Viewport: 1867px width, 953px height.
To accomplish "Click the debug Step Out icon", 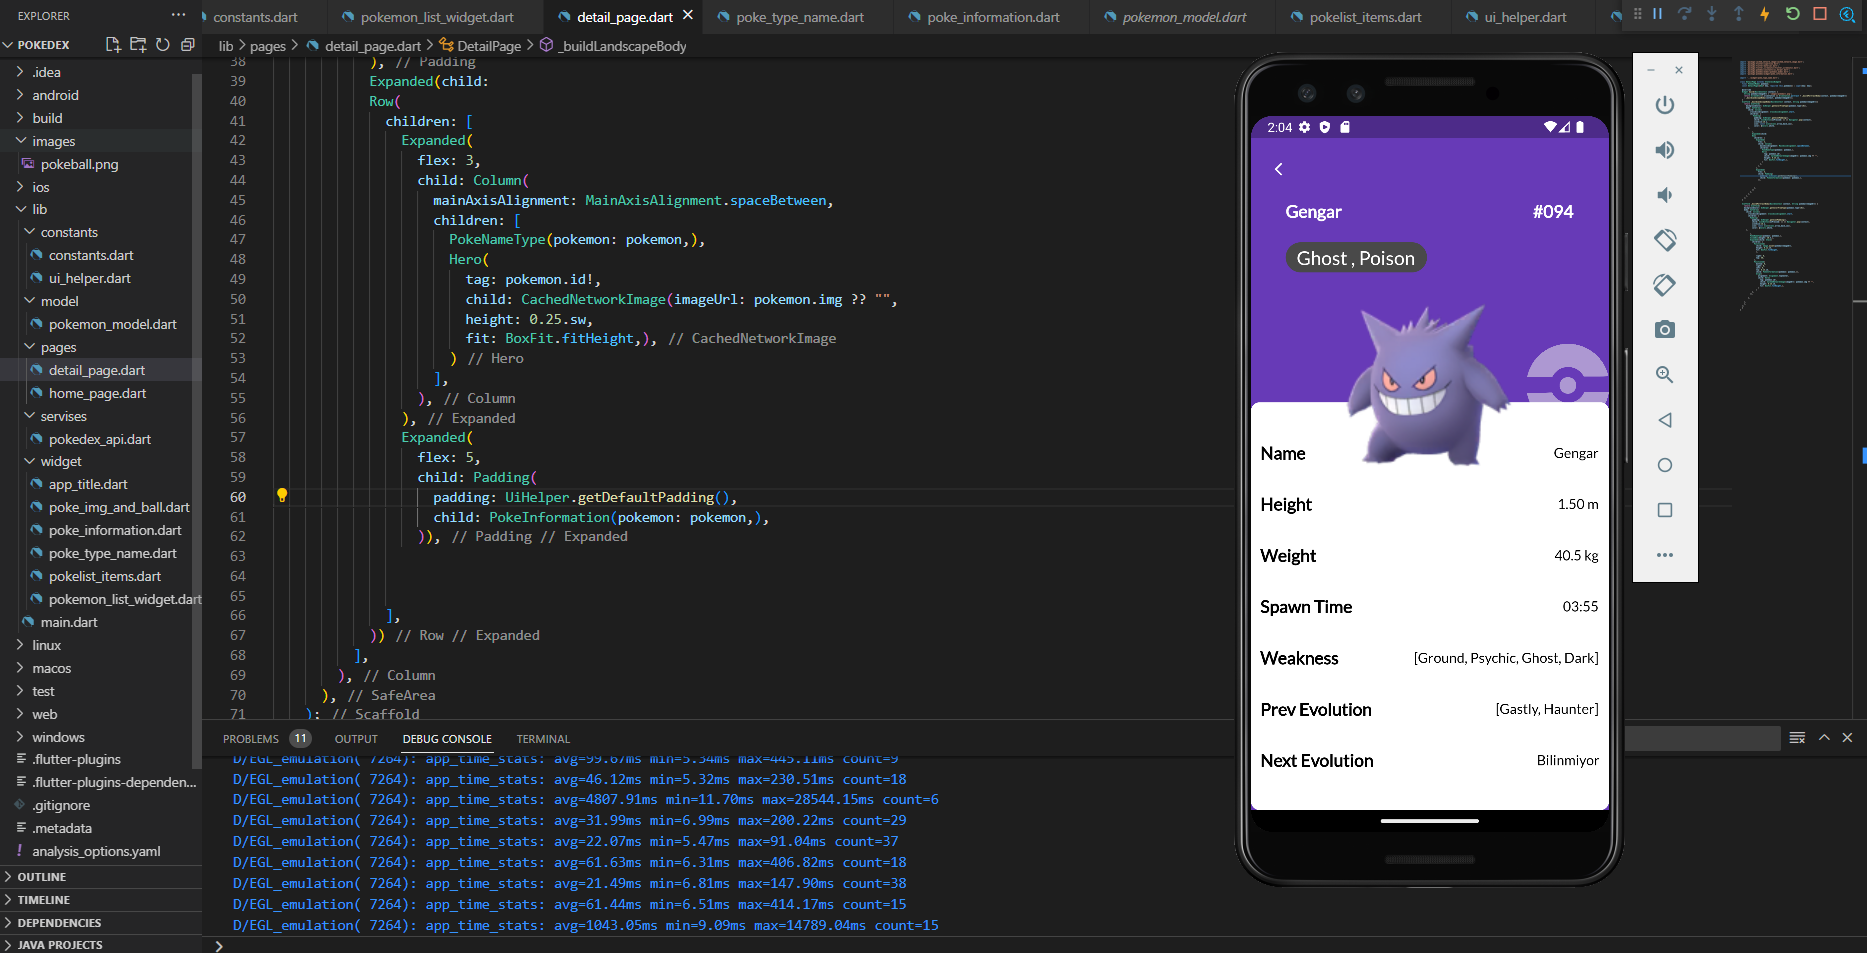I will (x=1739, y=14).
